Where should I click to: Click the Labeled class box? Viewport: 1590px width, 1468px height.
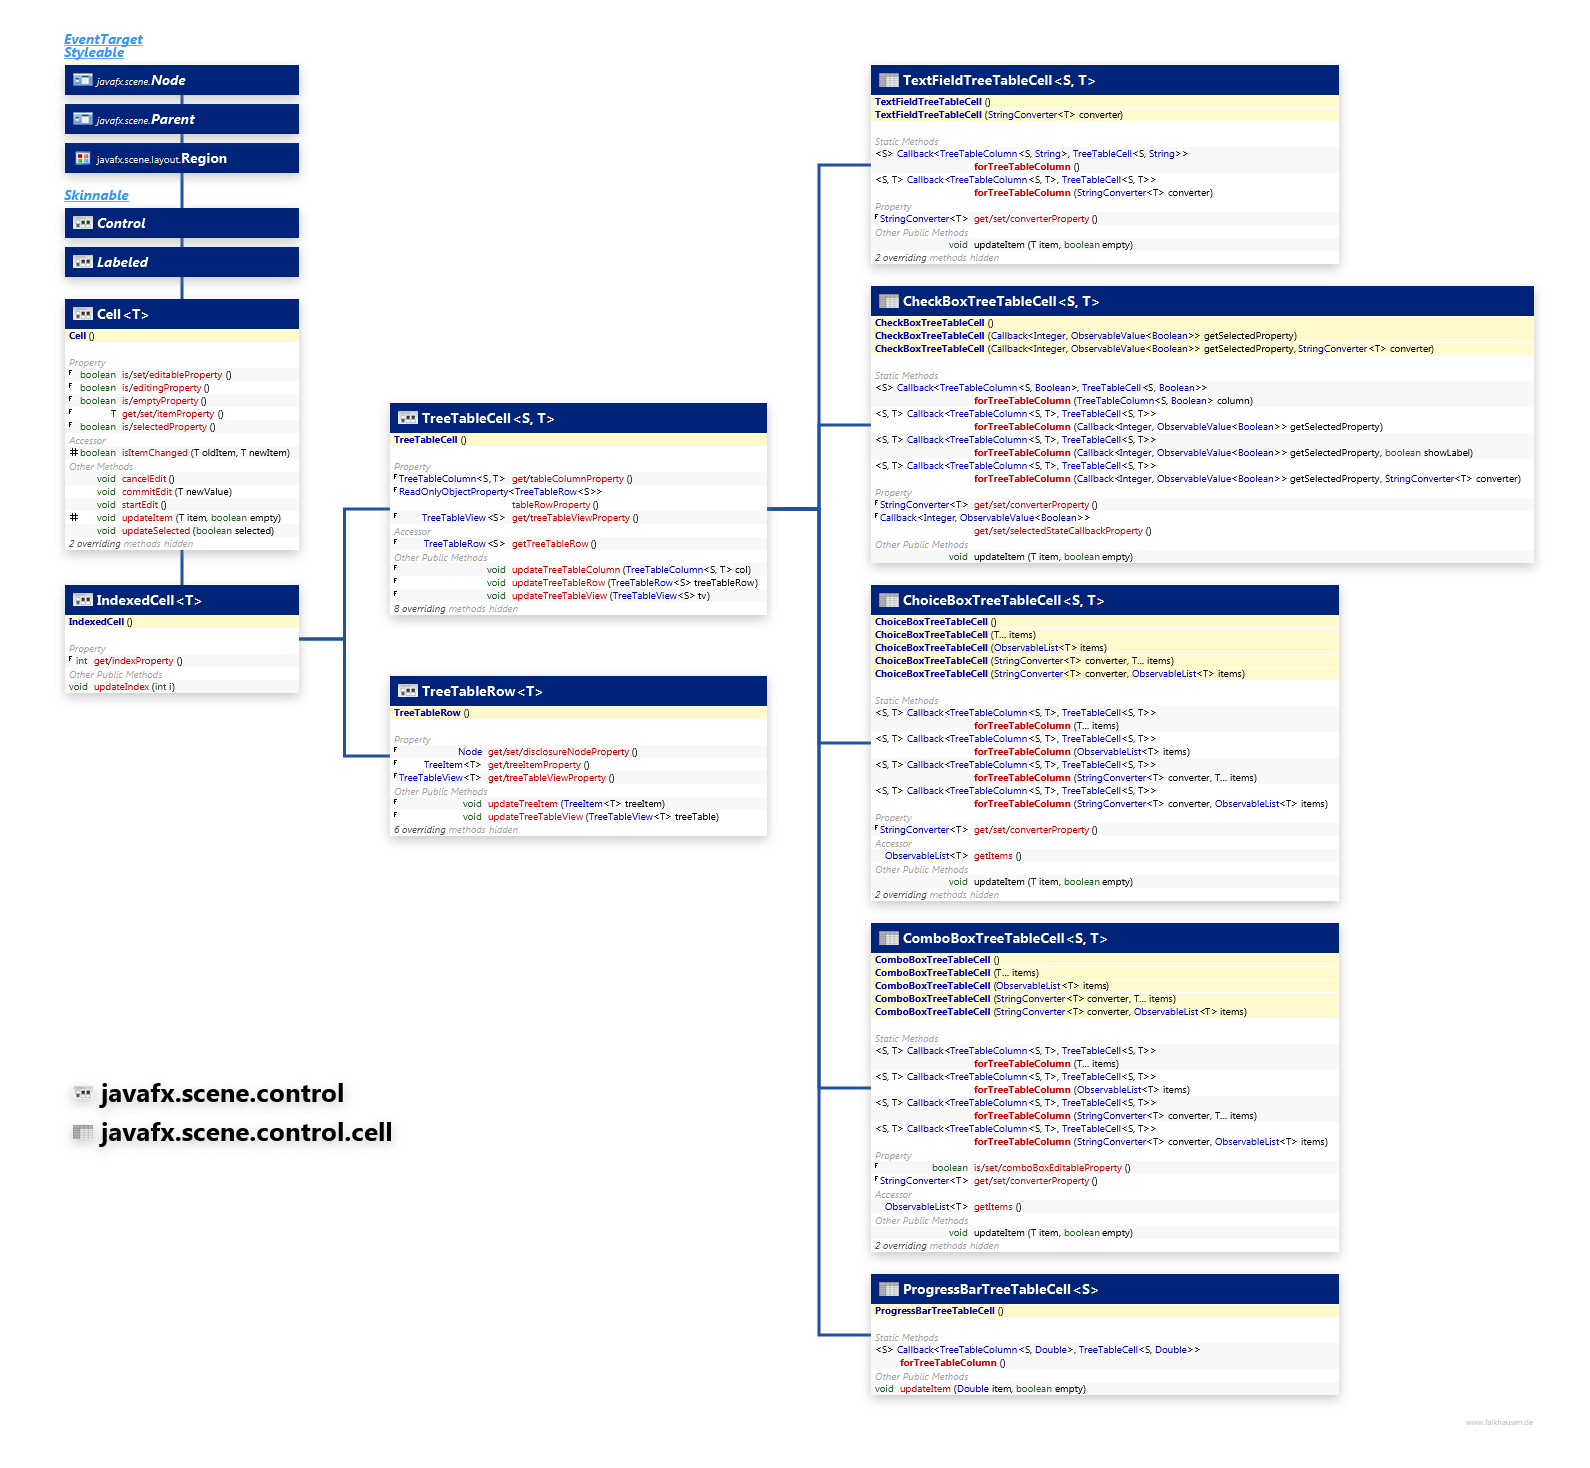tap(181, 262)
